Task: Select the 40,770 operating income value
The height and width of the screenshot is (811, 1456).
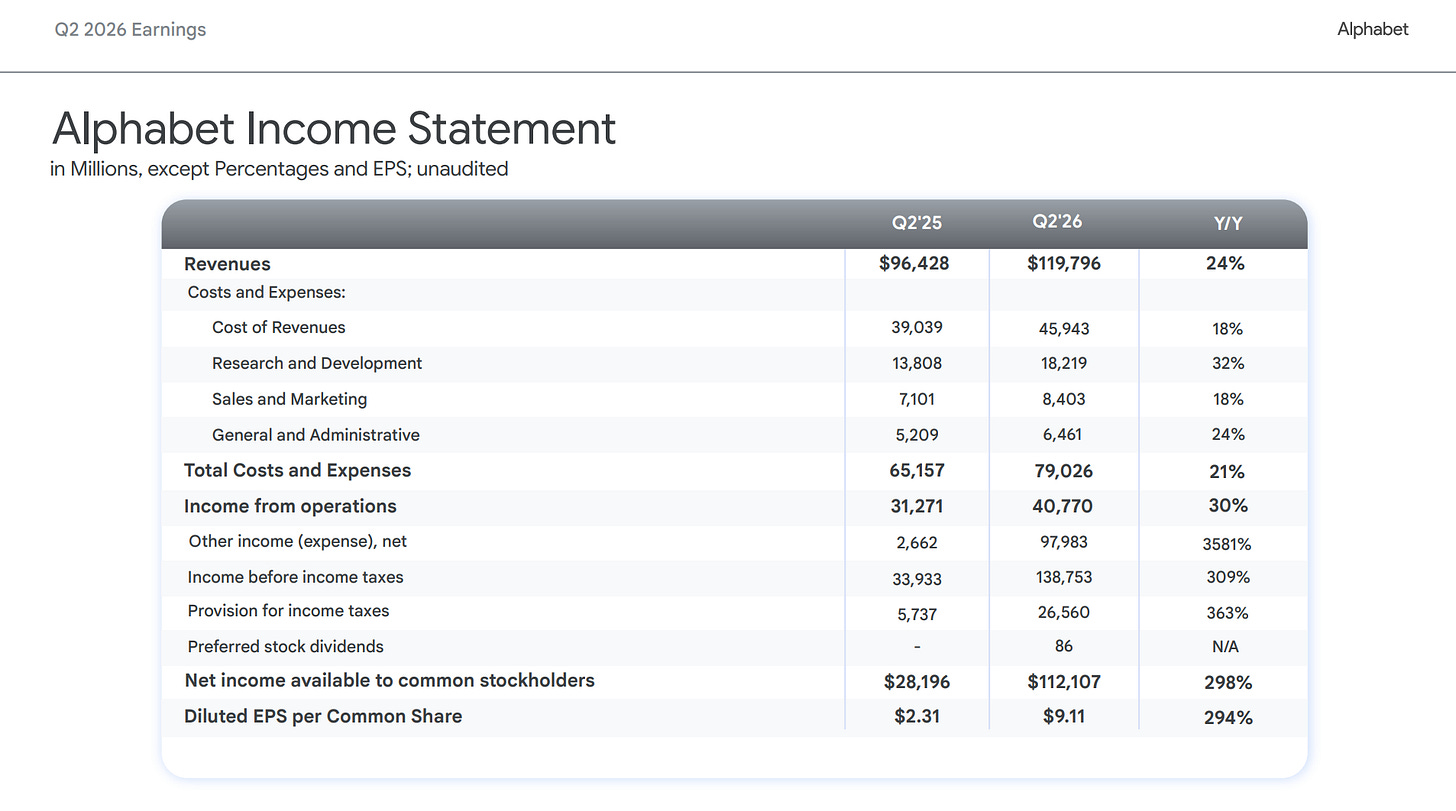Action: (1063, 507)
